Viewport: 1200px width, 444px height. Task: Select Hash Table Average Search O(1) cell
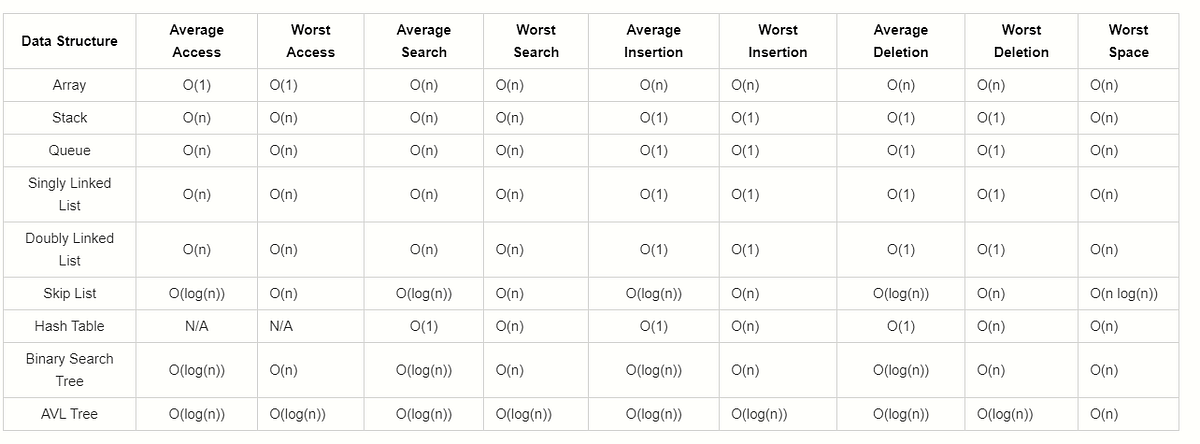[x=424, y=326]
